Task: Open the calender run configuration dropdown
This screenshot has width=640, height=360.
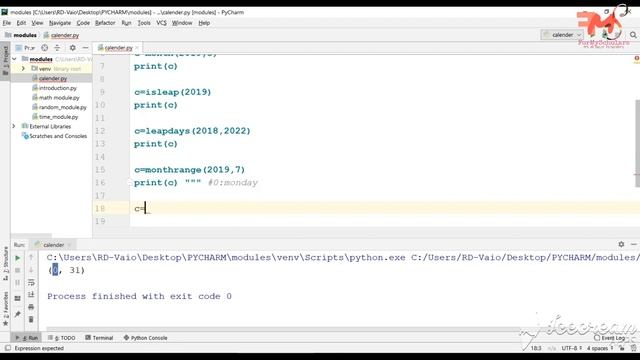Action: click(x=562, y=35)
